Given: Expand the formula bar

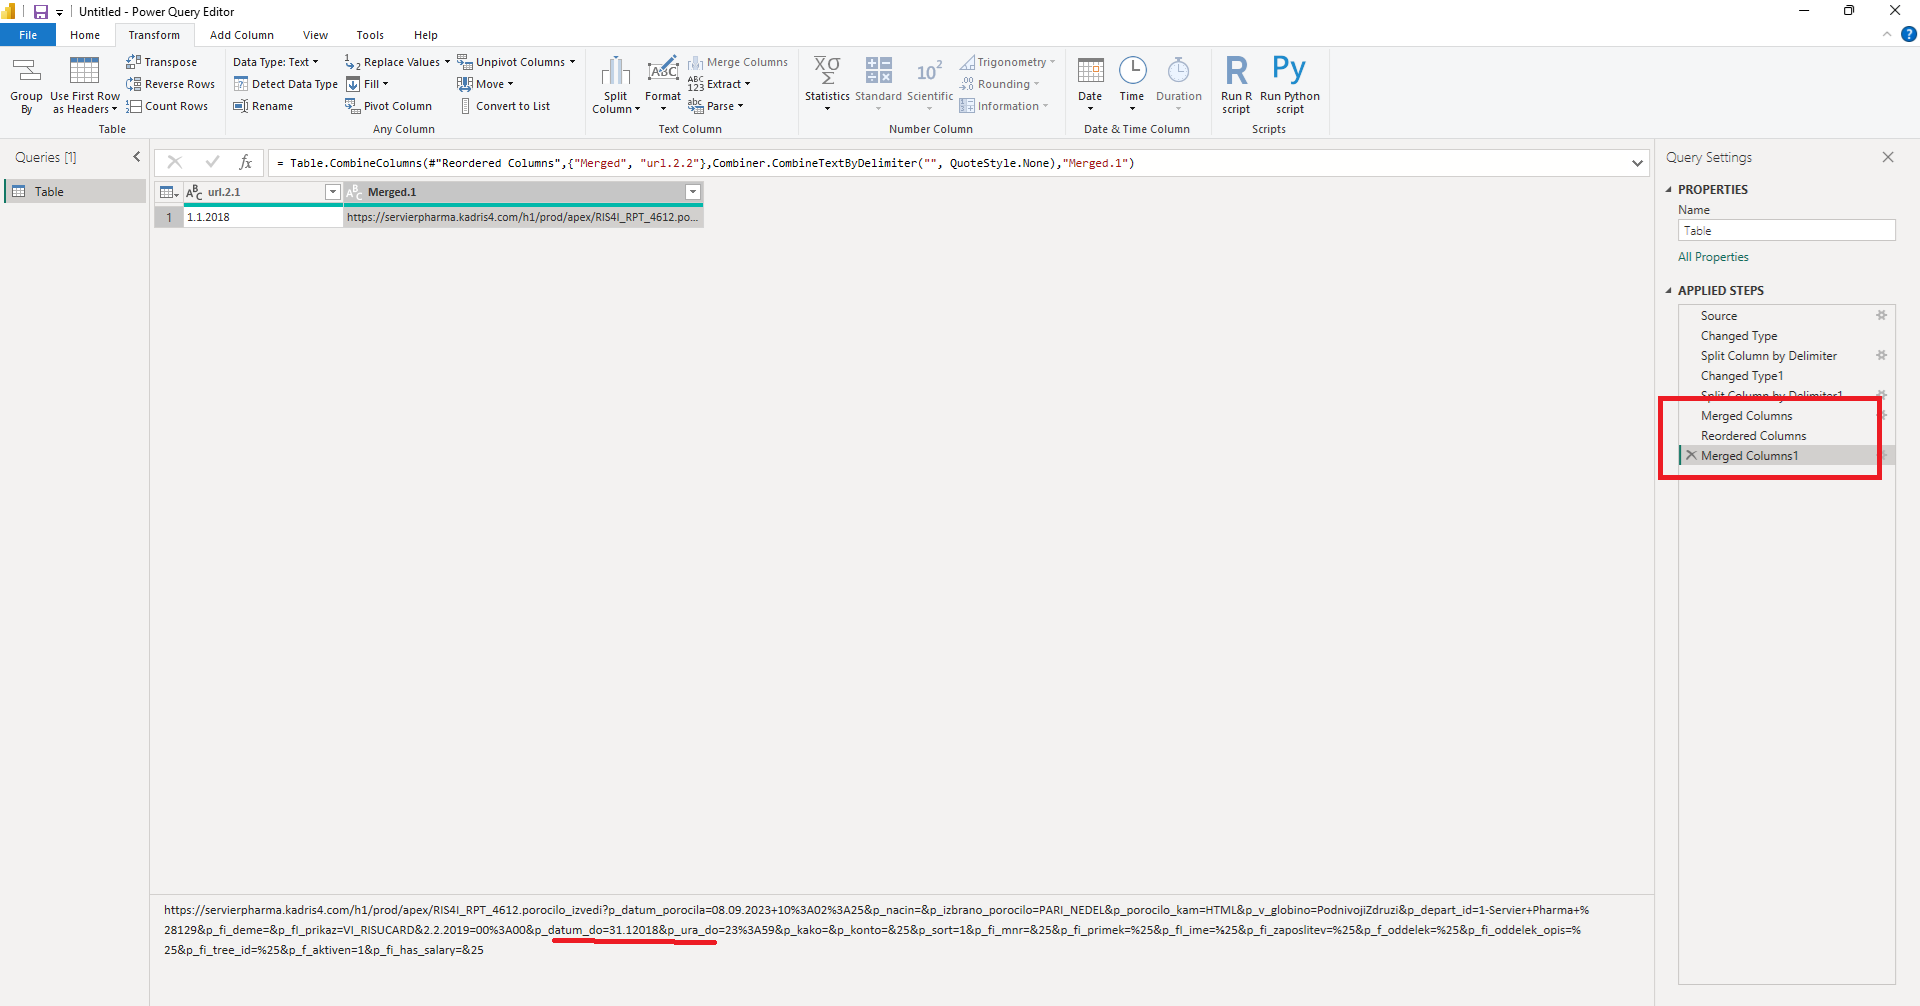Looking at the screenshot, I should pos(1637,163).
